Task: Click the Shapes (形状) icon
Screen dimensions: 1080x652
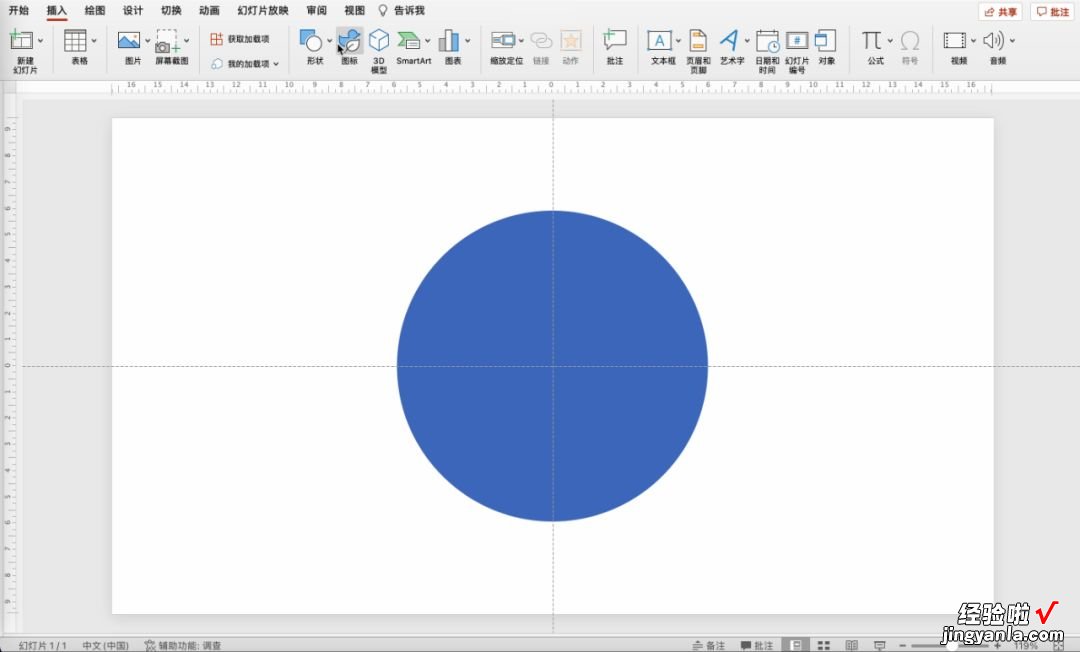Action: pyautogui.click(x=311, y=41)
